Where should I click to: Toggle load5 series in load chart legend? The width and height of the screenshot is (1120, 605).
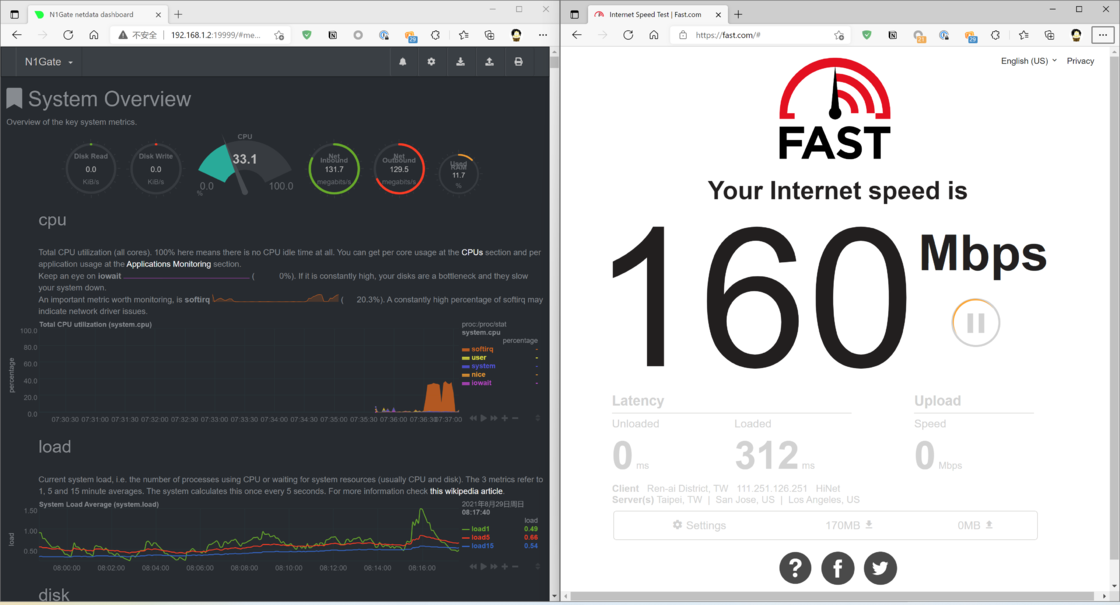click(480, 538)
